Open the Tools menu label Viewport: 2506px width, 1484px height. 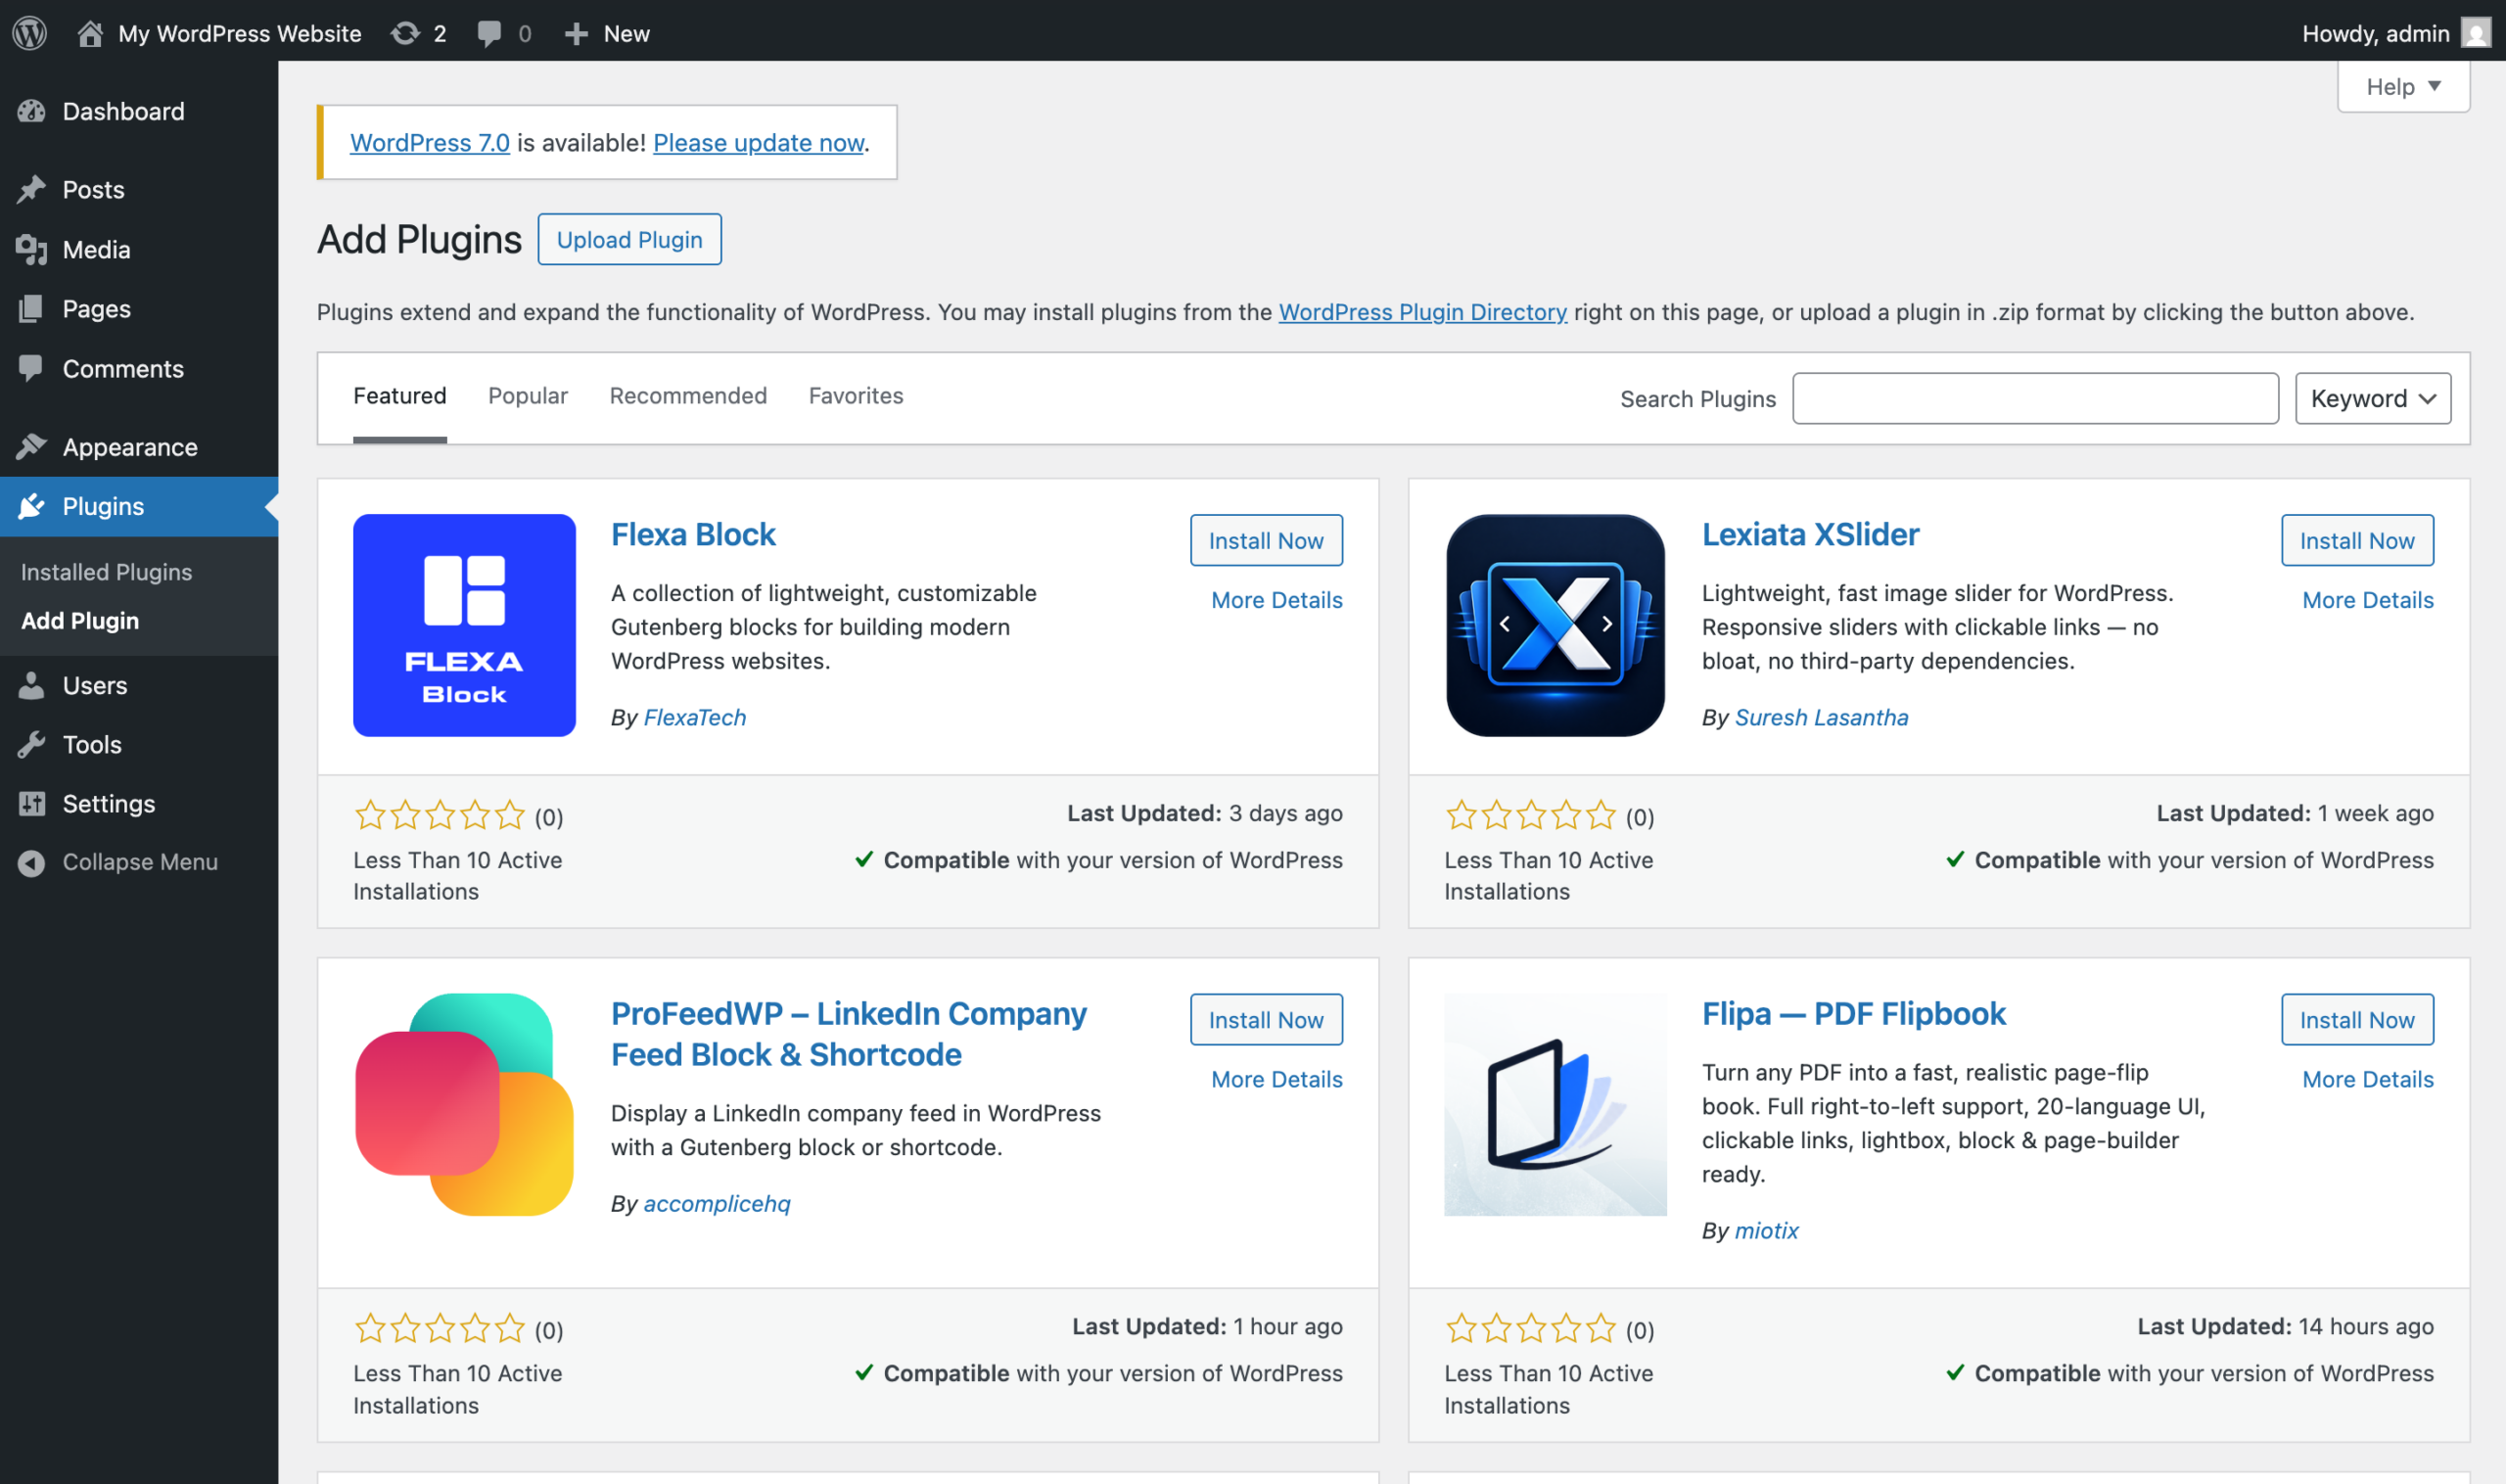point(92,744)
